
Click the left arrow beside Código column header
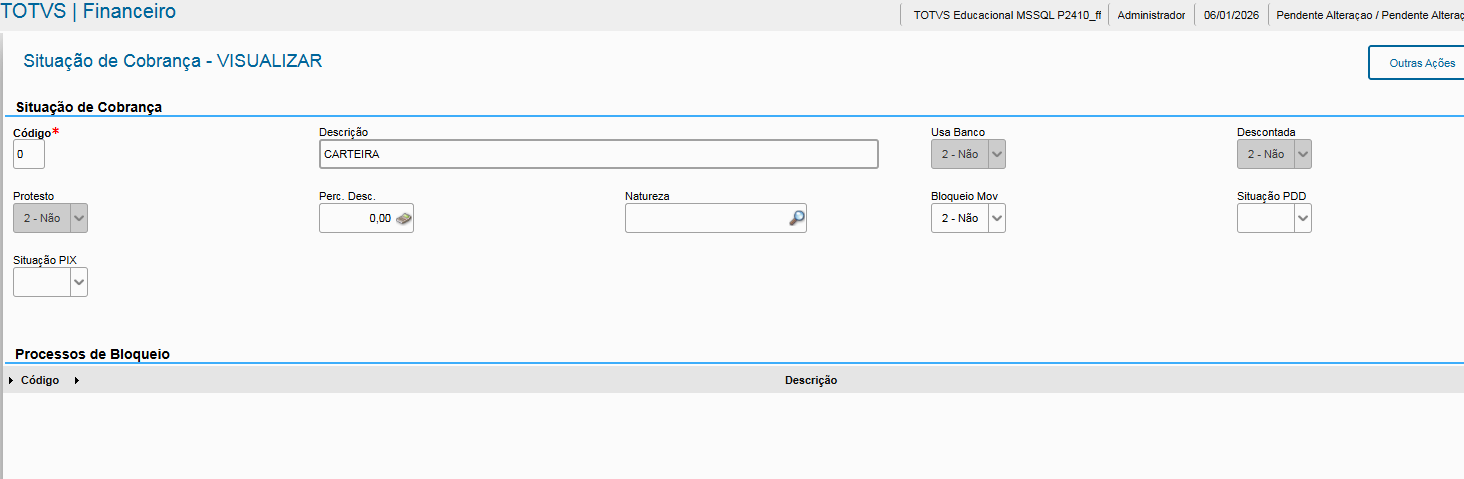tap(11, 381)
